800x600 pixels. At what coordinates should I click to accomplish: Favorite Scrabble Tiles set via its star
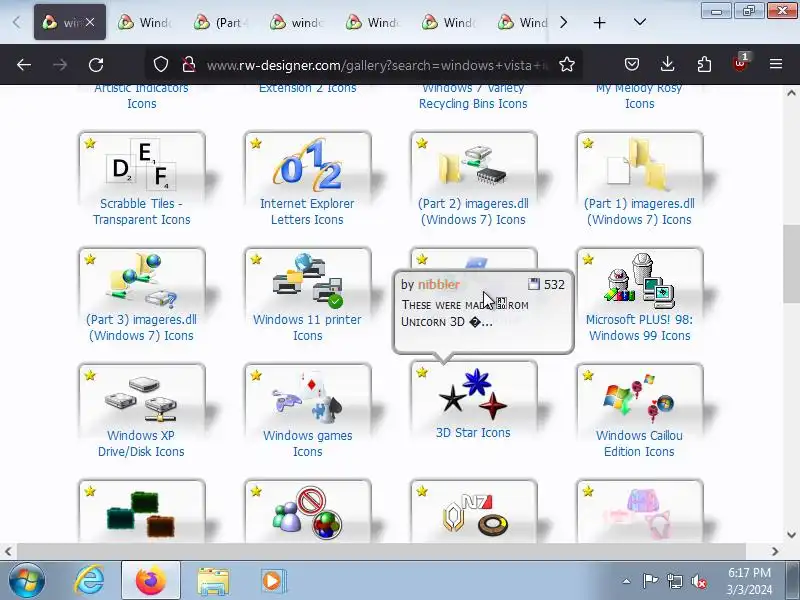[90, 143]
